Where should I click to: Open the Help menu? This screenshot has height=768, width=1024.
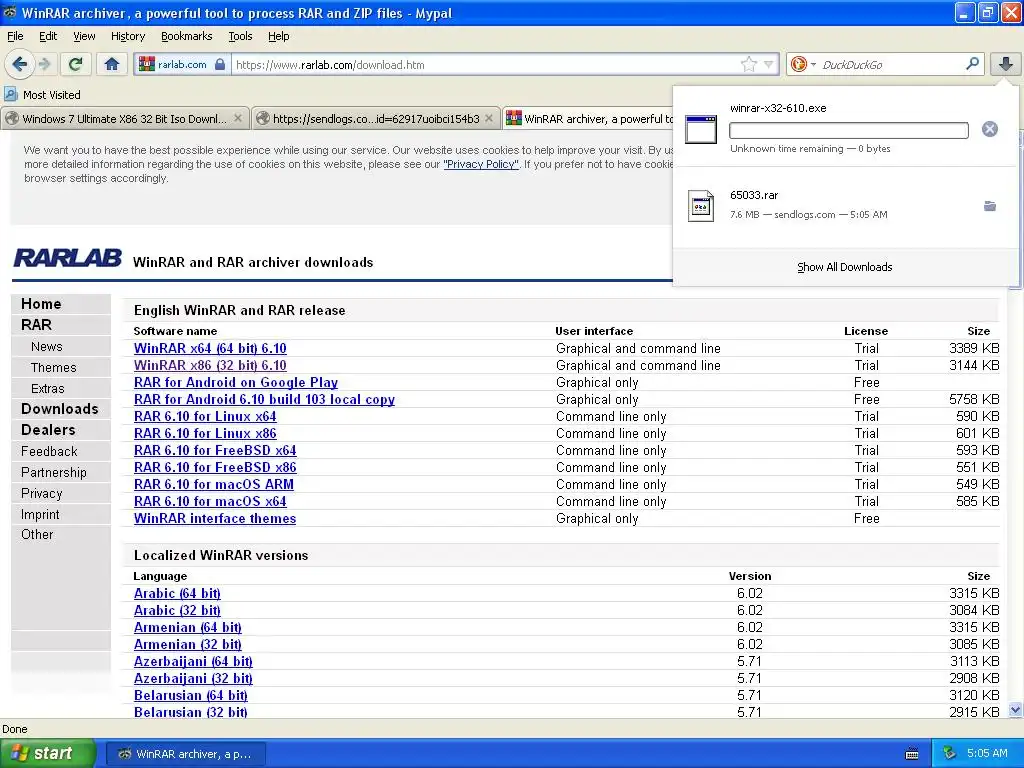(x=278, y=36)
